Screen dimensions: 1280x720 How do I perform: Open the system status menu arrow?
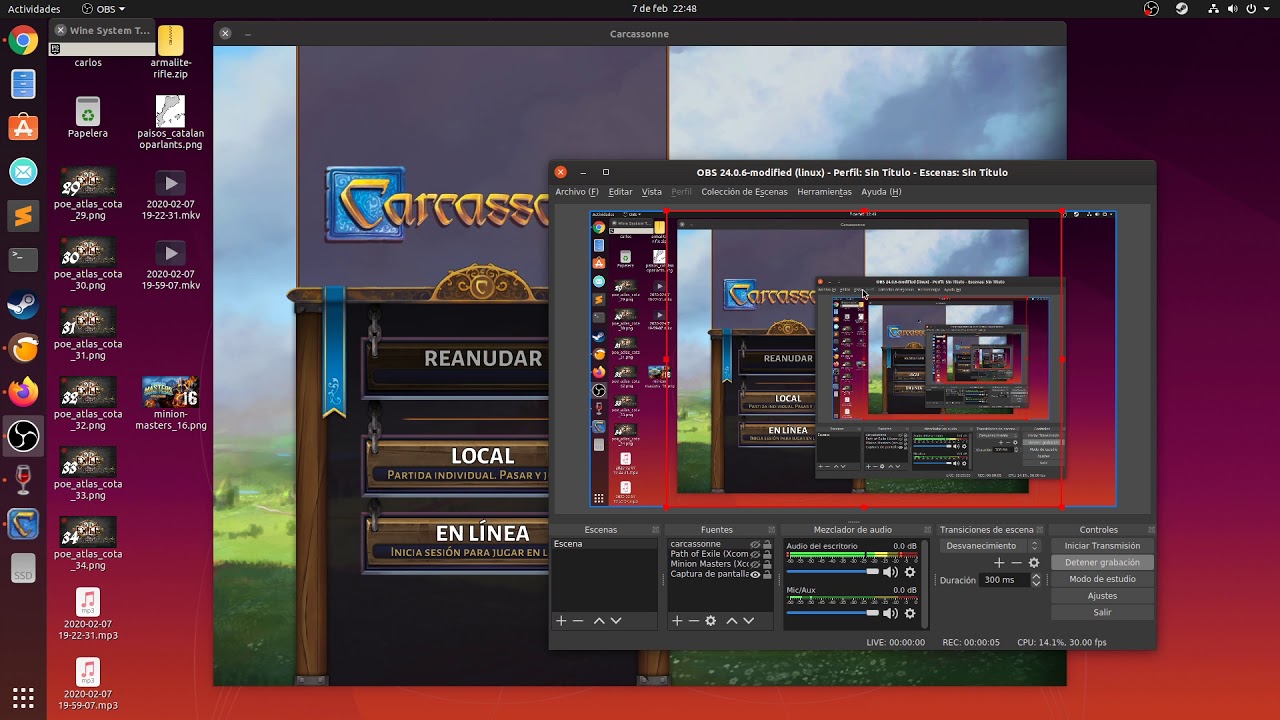coord(1267,9)
